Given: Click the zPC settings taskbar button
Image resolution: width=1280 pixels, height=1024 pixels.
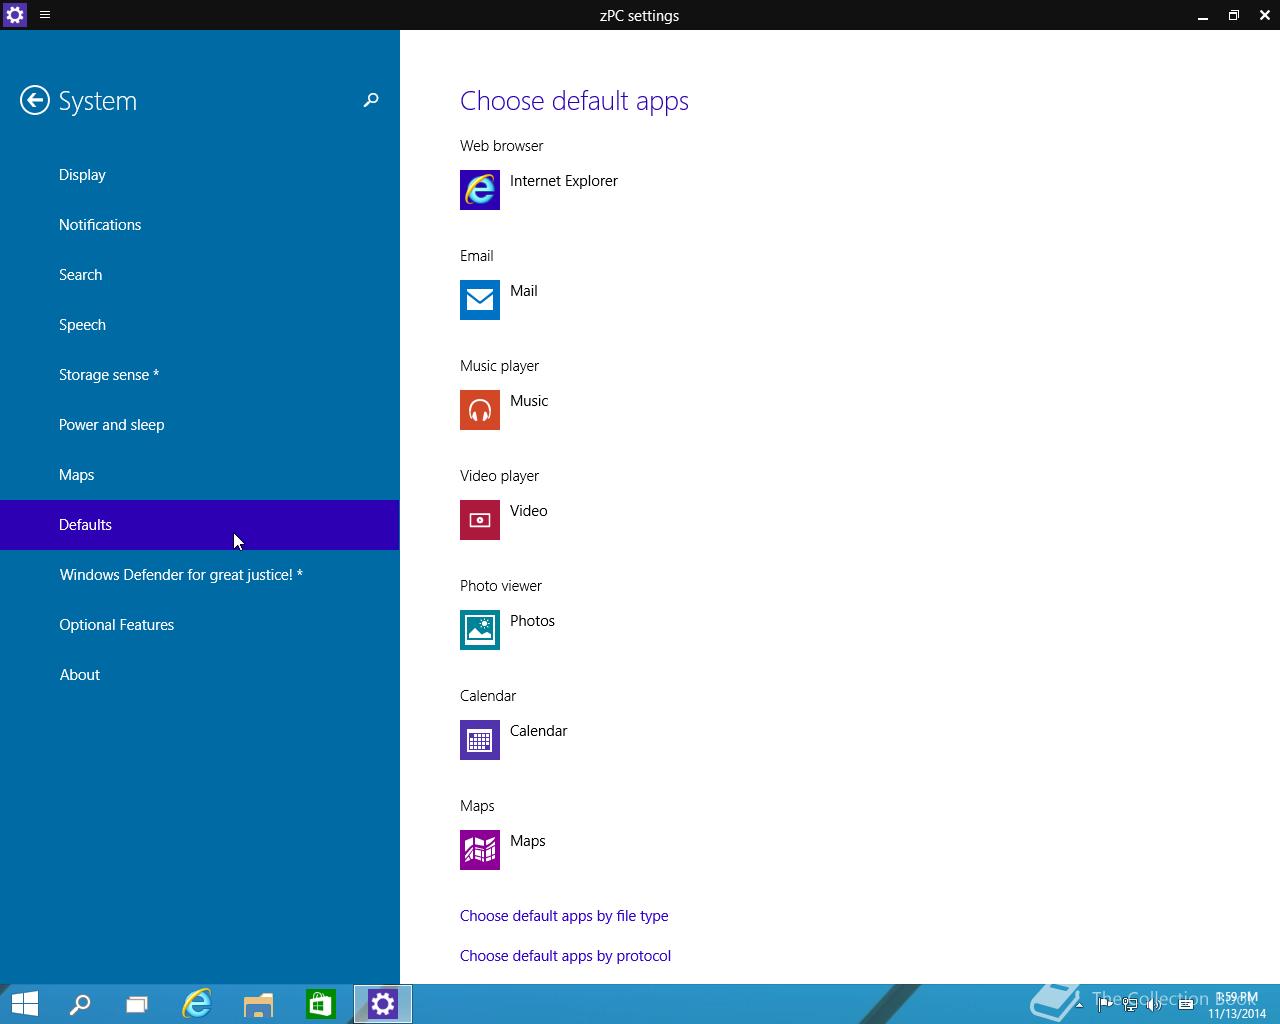Looking at the screenshot, I should pyautogui.click(x=383, y=1004).
